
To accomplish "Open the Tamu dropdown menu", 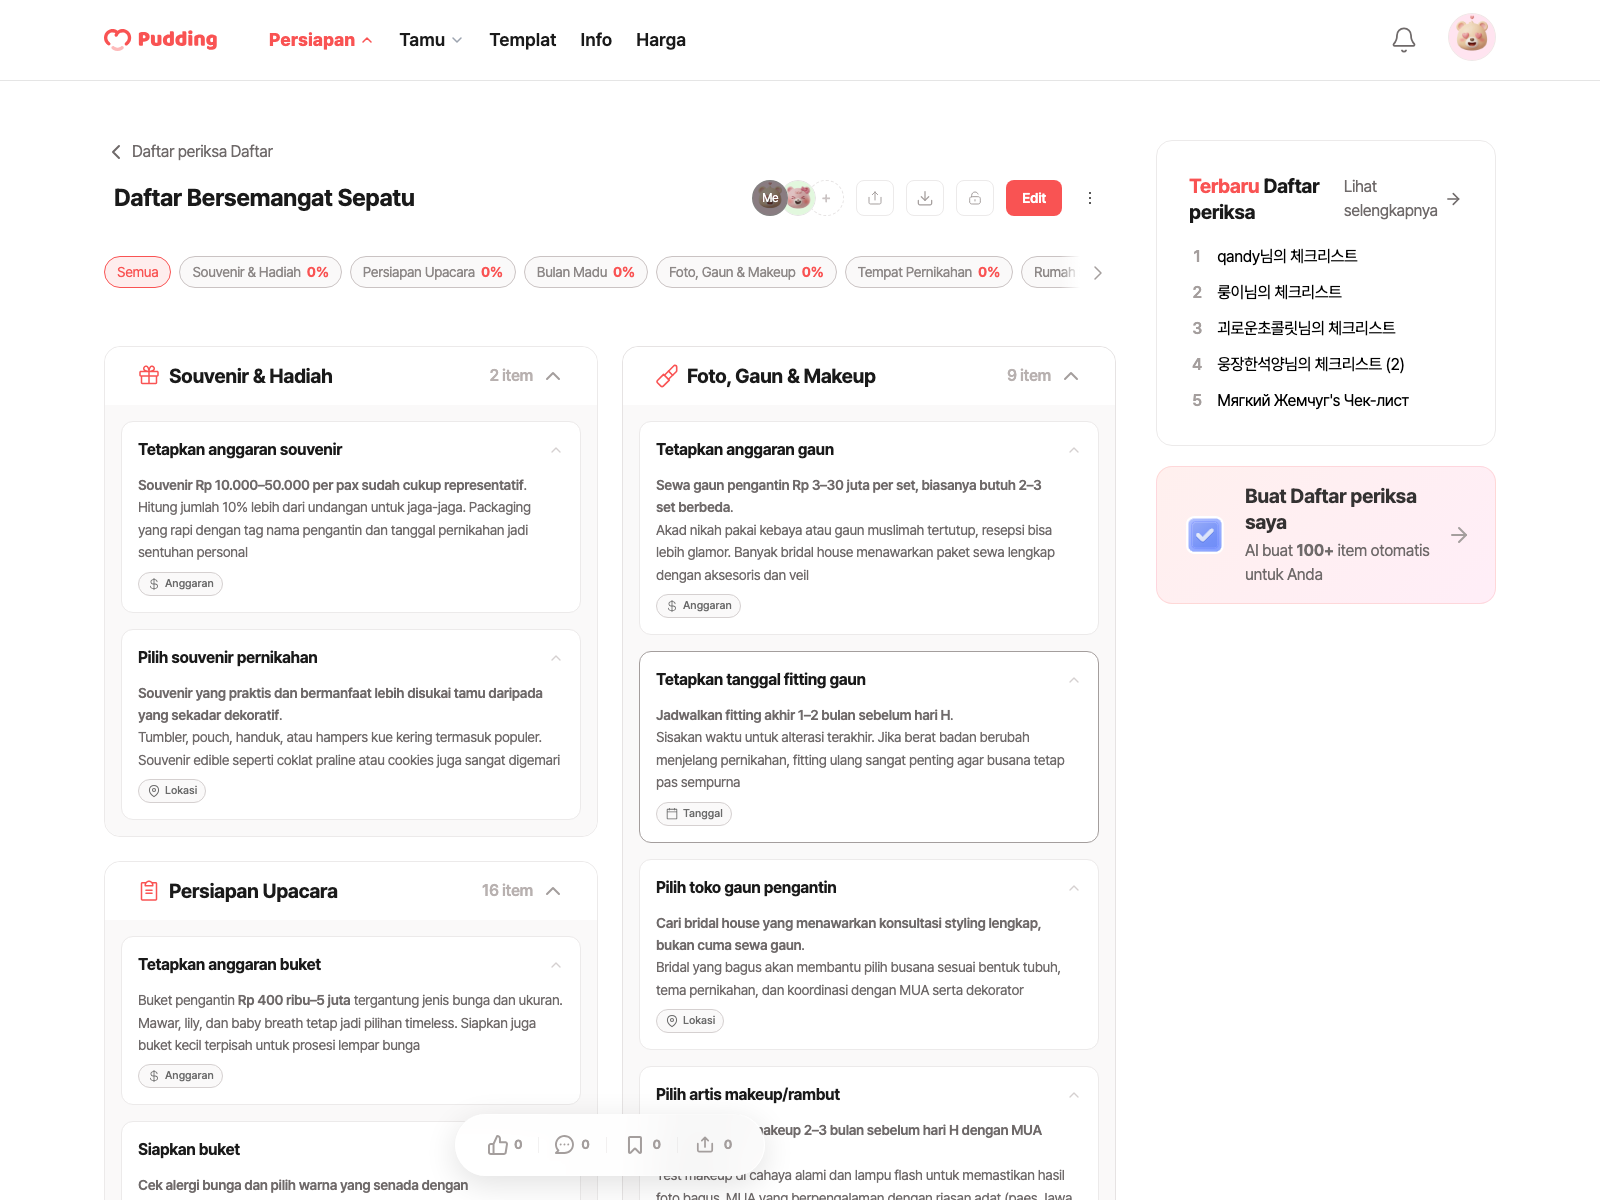I will click(431, 40).
